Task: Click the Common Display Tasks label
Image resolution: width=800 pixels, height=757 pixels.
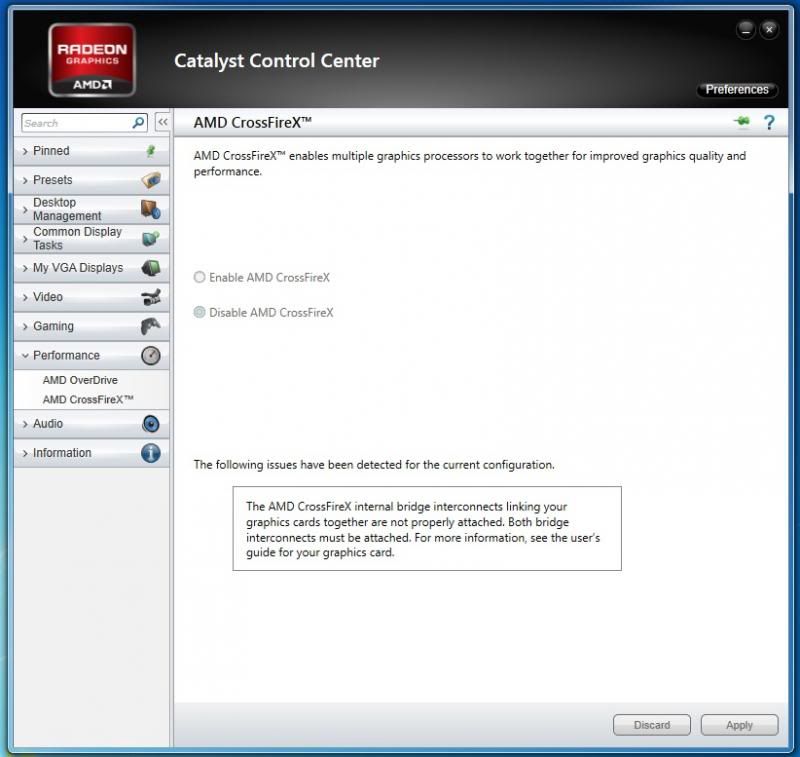Action: (77, 238)
